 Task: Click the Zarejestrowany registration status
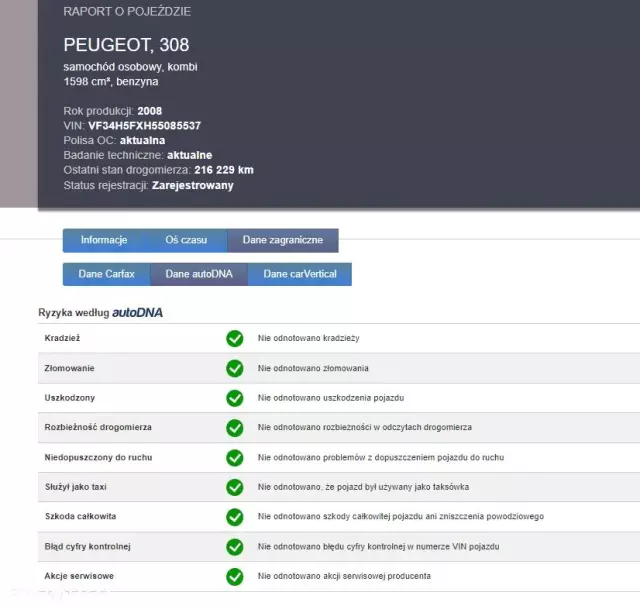[193, 185]
